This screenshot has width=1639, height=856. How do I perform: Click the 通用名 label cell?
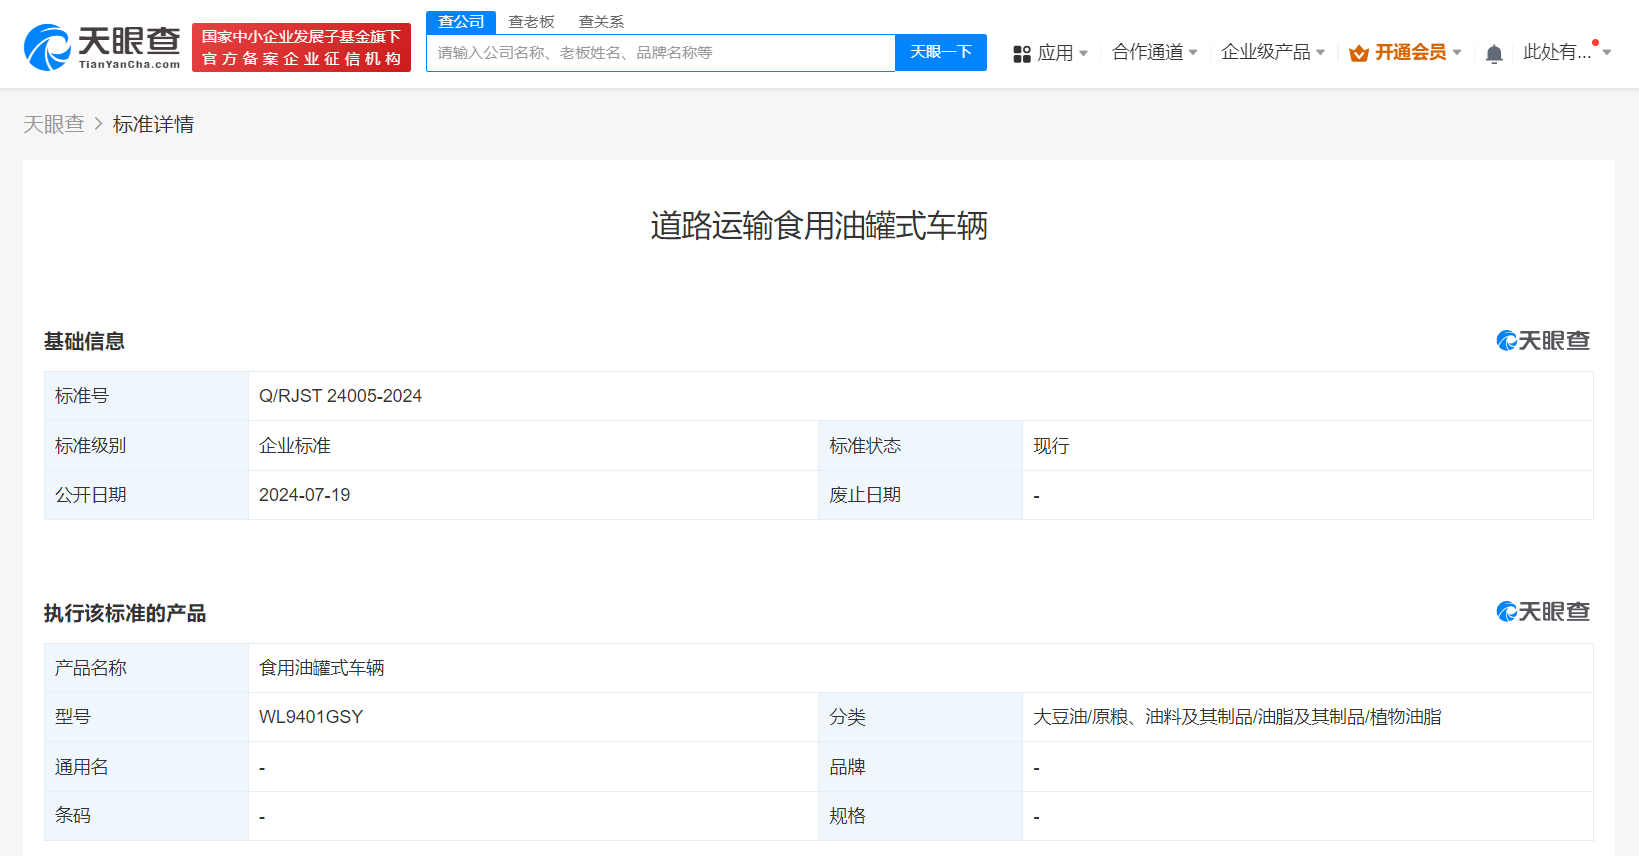pyautogui.click(x=146, y=767)
